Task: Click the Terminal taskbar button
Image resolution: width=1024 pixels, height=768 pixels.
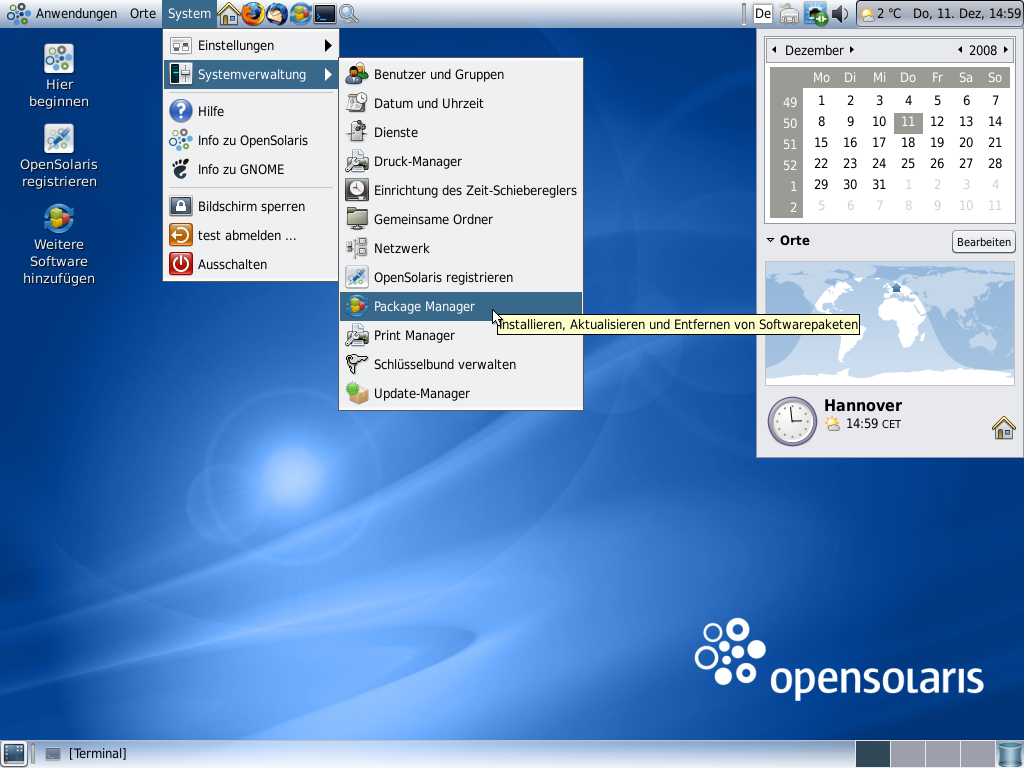Action: click(x=86, y=754)
